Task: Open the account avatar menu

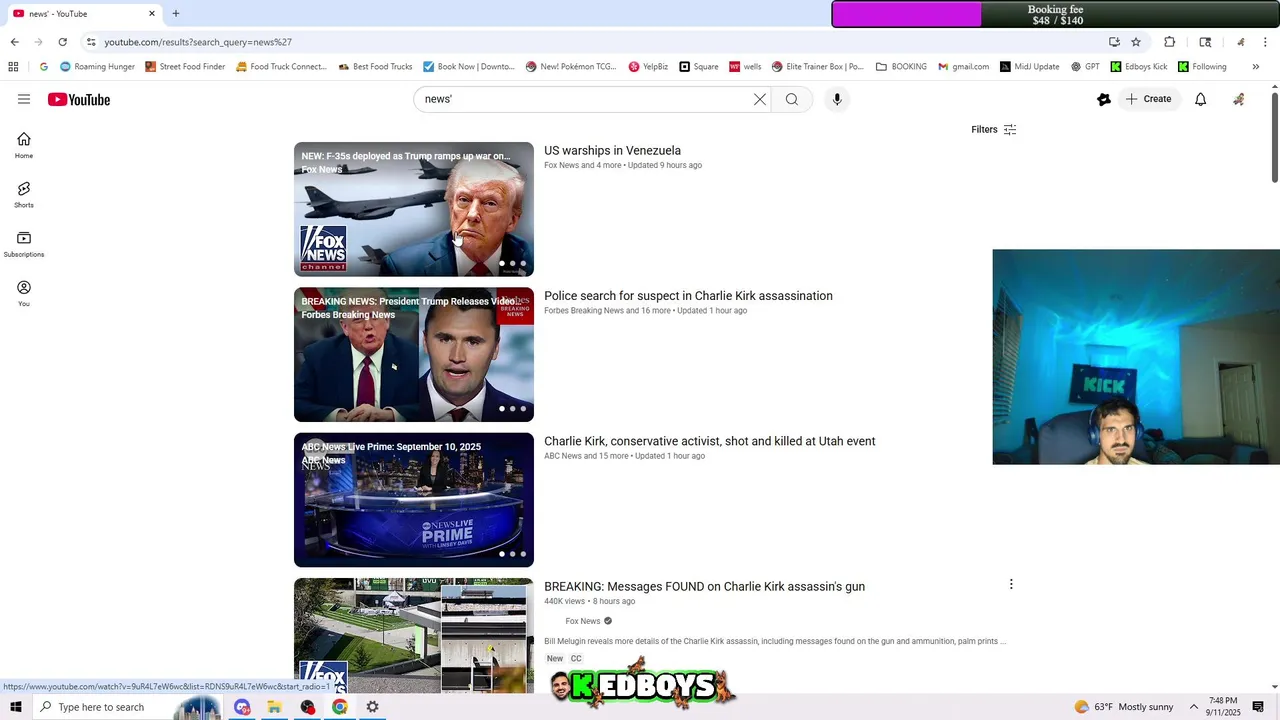Action: pyautogui.click(x=1239, y=99)
